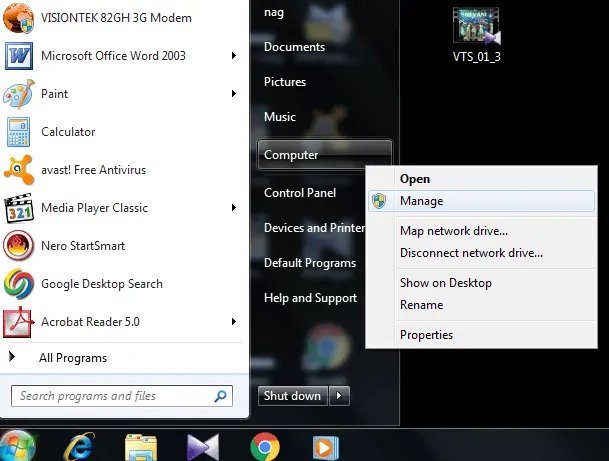The image size is (609, 461).
Task: Expand the Paint jump list arrow
Action: [x=234, y=94]
